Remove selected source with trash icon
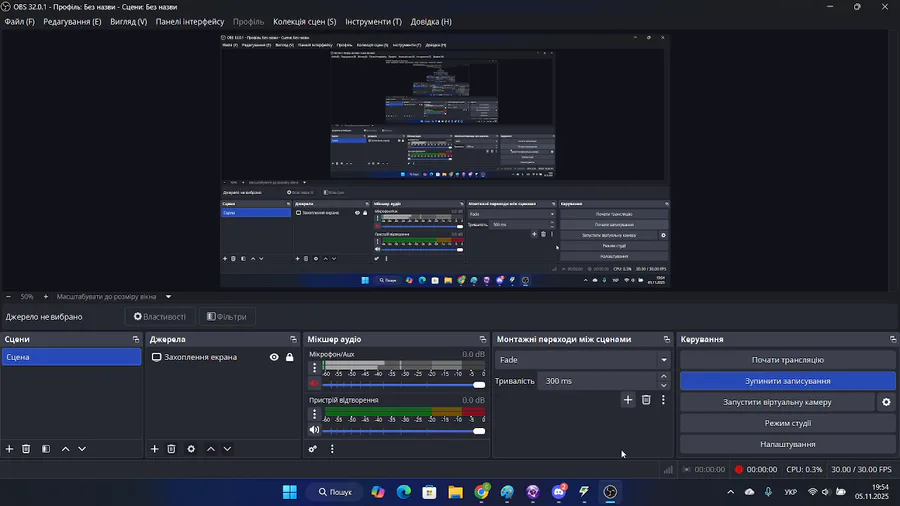 [x=171, y=449]
